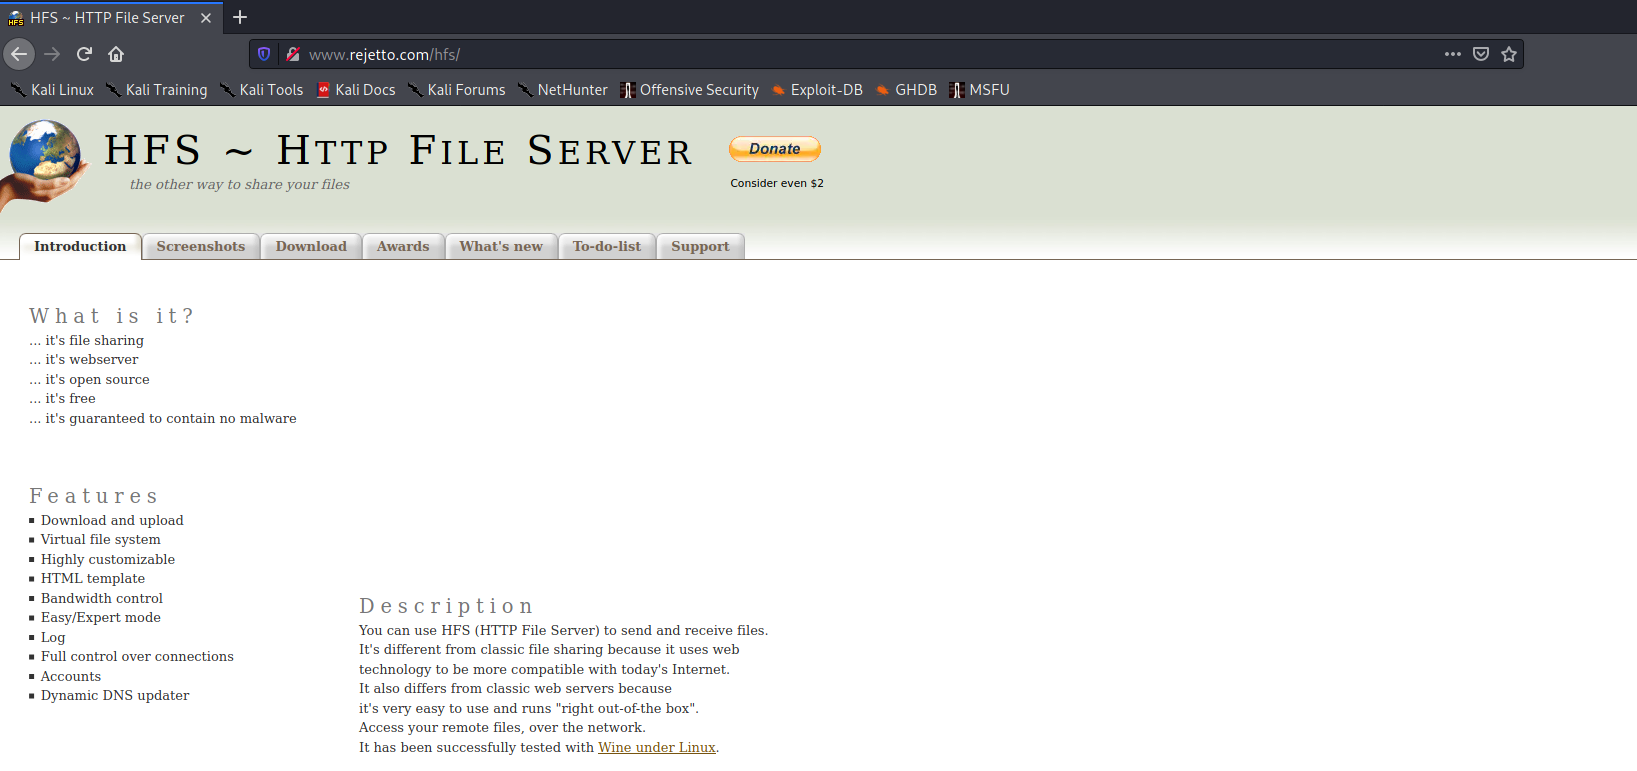Image resolution: width=1637 pixels, height=771 pixels.
Task: Reload the current page
Action: point(84,54)
